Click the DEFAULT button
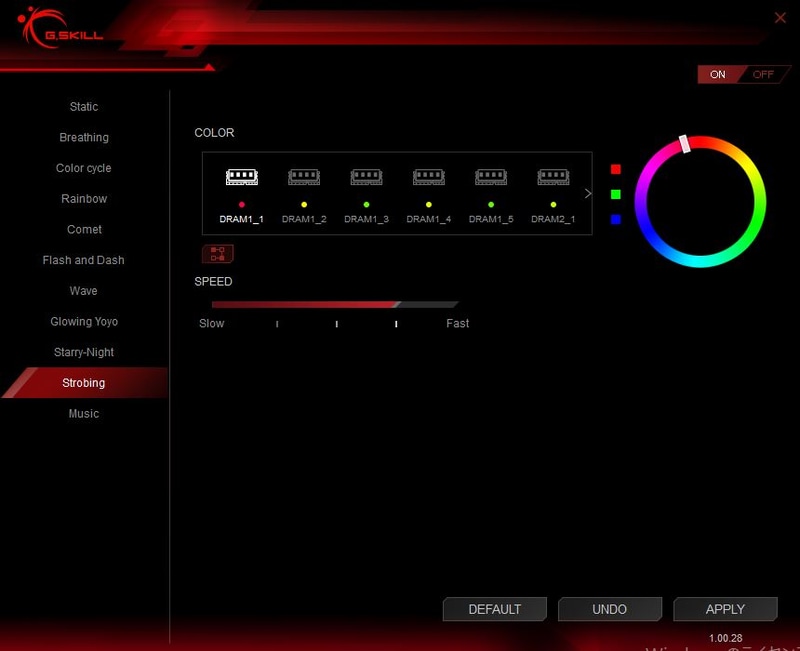Image resolution: width=800 pixels, height=651 pixels. 495,609
